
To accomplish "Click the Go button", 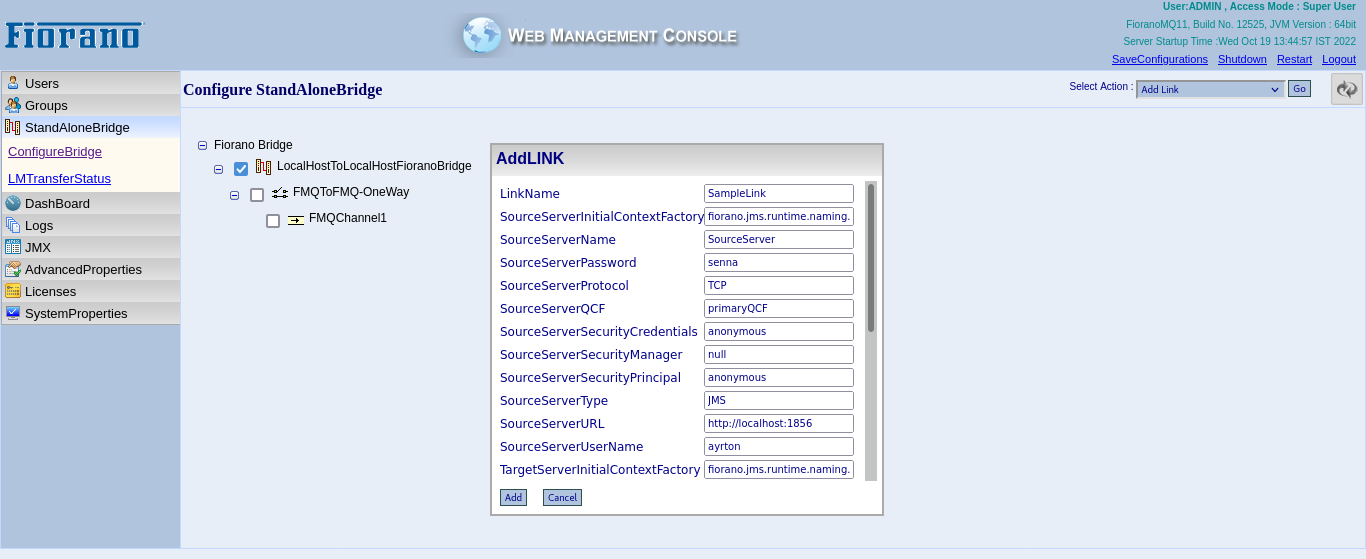I will [x=1299, y=89].
